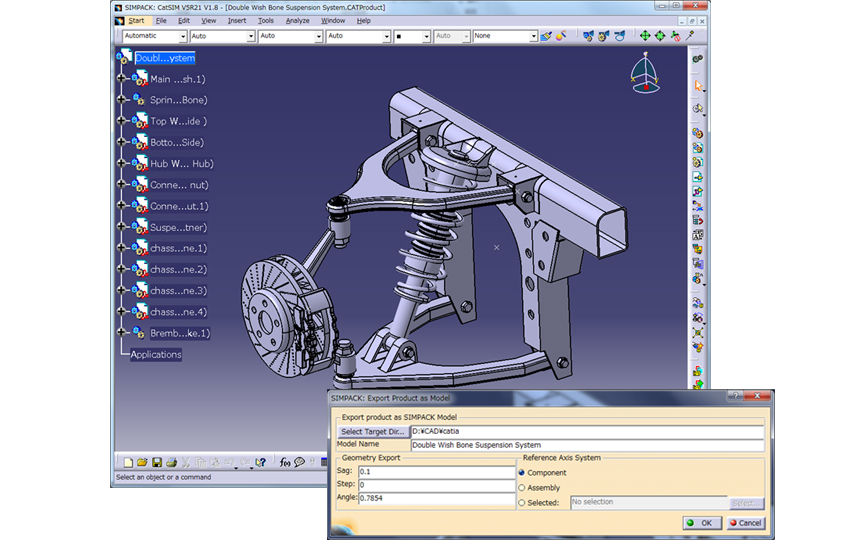This screenshot has width=857, height=540.
Task: Expand the Sprin...Bone) tree node
Action: pyautogui.click(x=121, y=99)
